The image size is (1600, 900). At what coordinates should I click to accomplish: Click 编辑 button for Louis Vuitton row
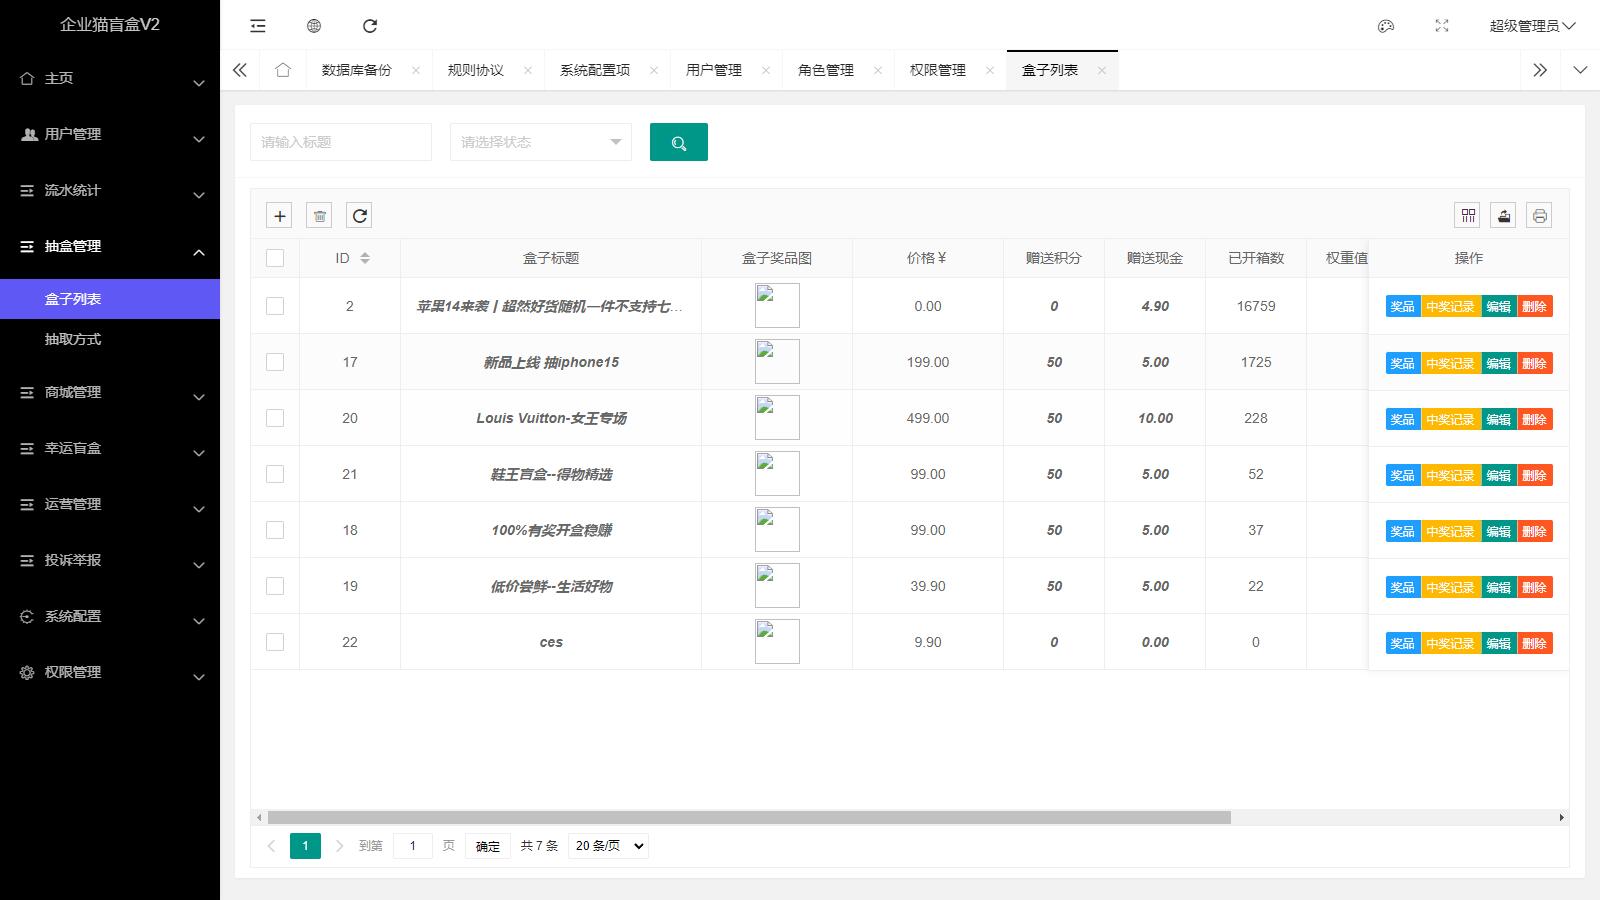(1498, 419)
